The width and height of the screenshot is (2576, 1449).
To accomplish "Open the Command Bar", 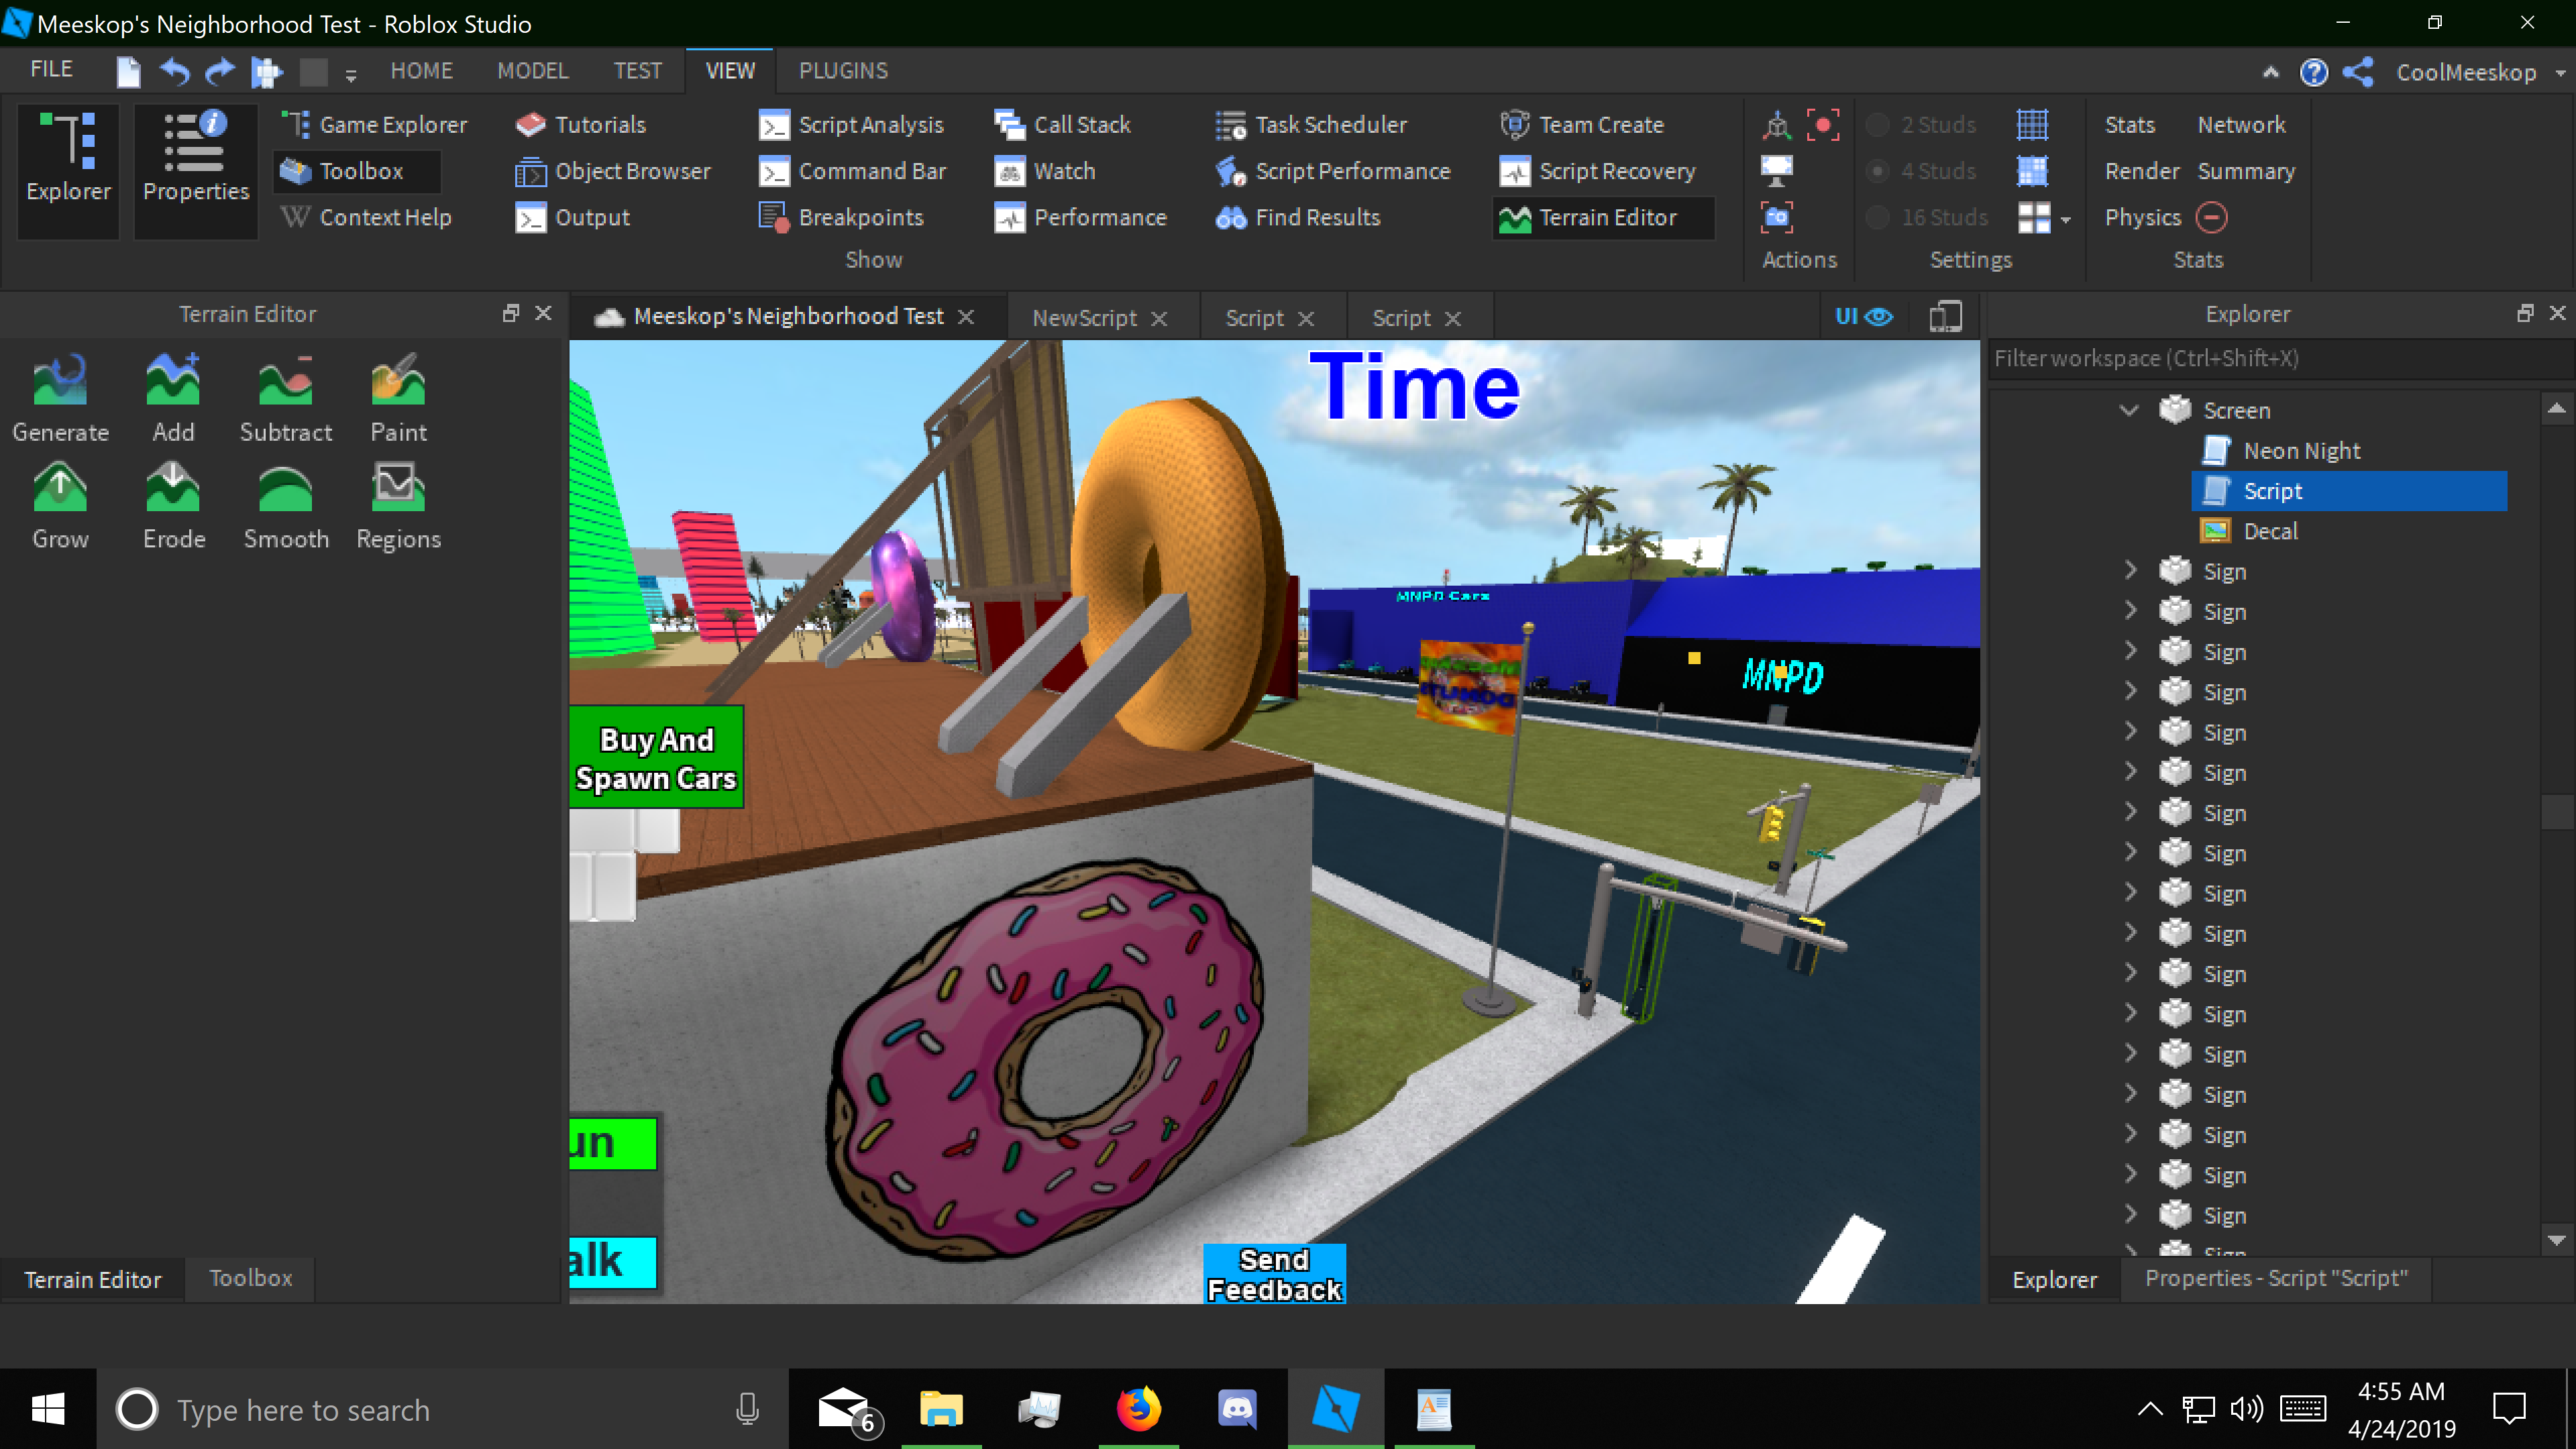I will [854, 170].
